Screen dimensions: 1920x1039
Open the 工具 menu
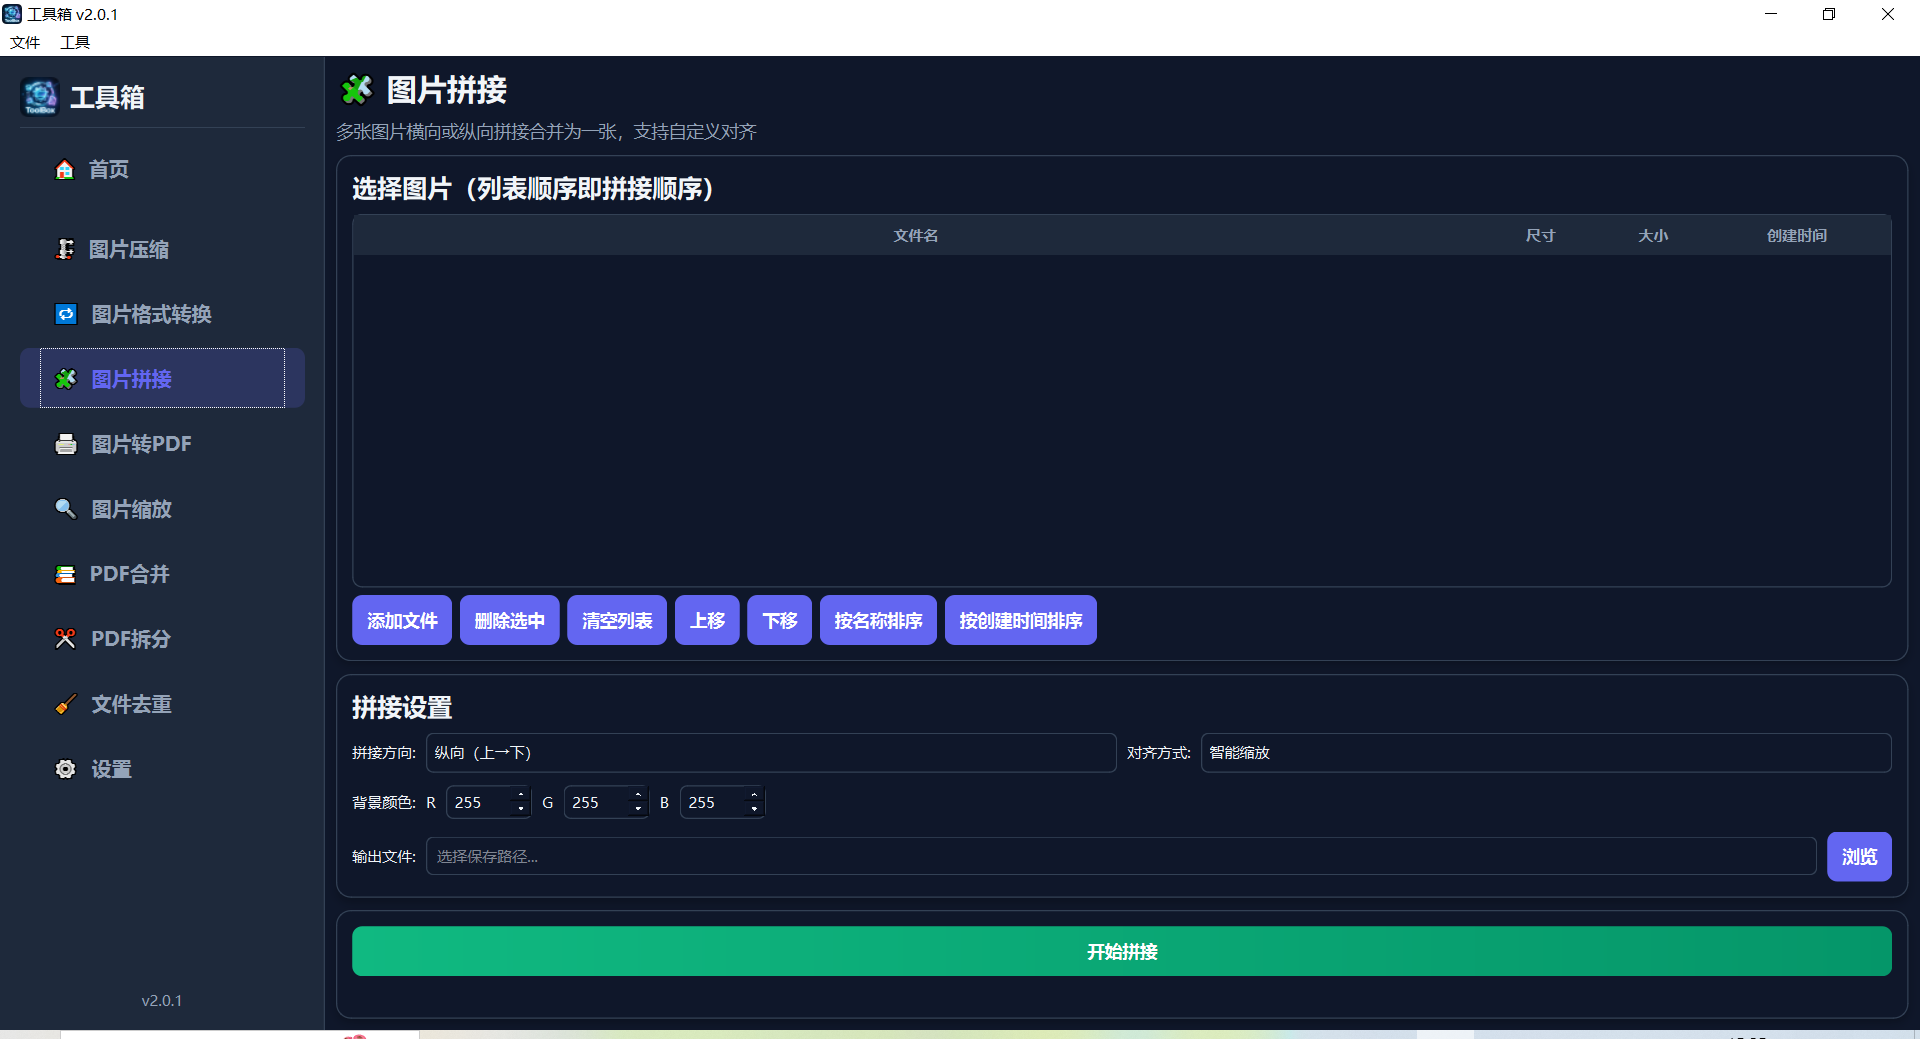75,42
